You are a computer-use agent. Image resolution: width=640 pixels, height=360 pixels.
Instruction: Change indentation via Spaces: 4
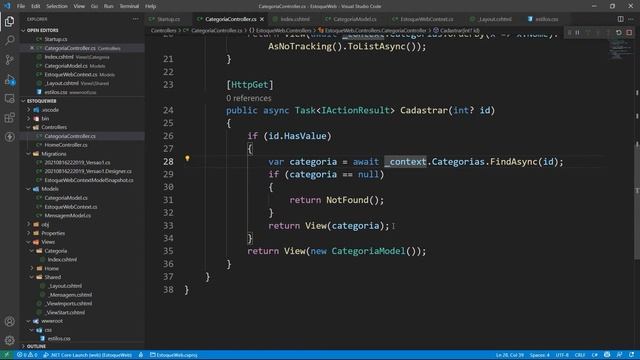540,355
